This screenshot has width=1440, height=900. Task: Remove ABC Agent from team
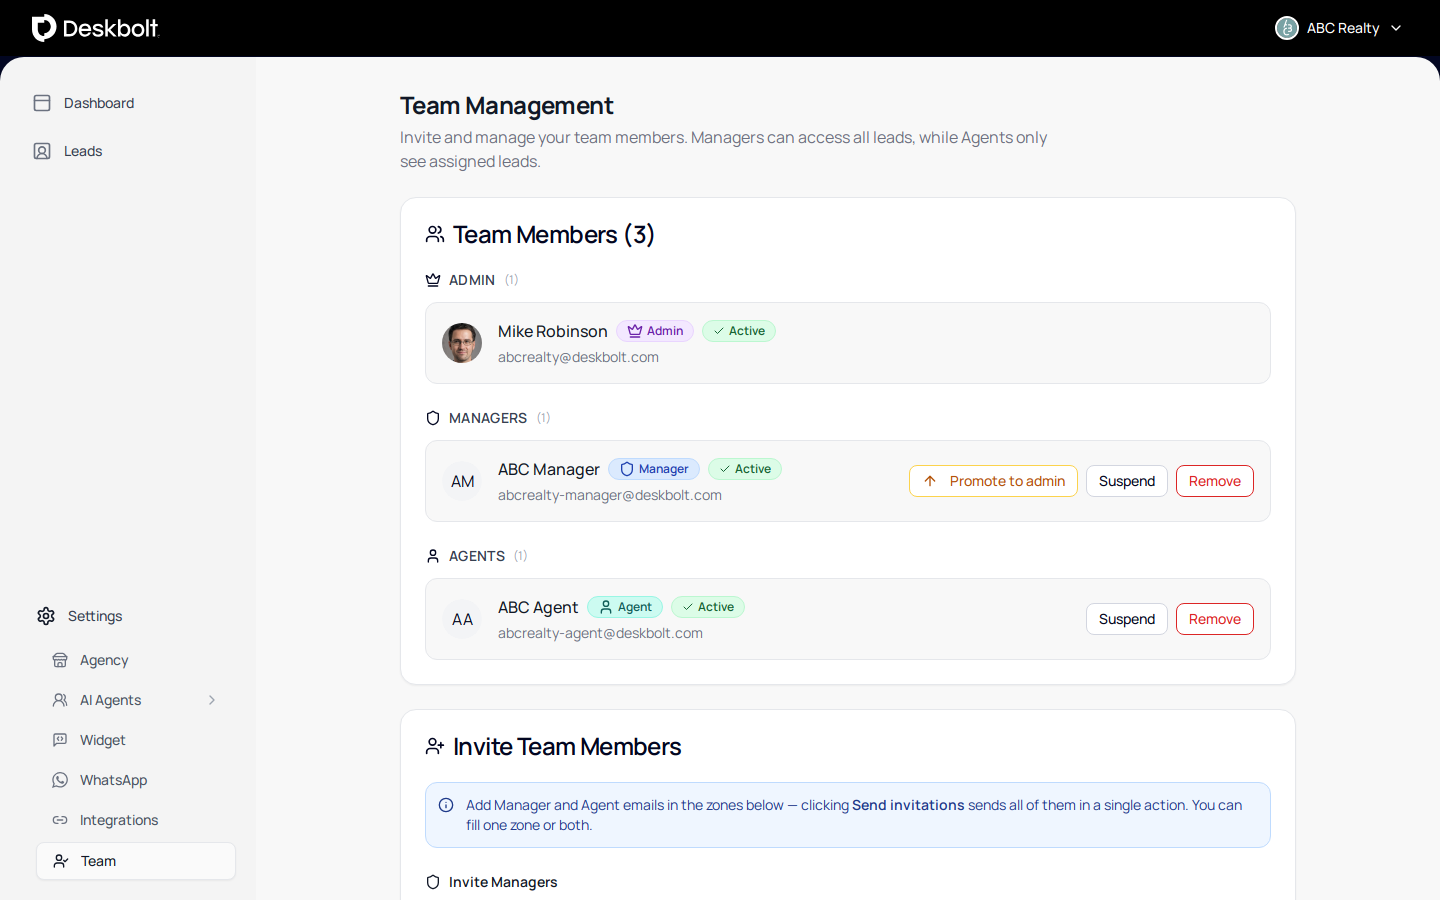point(1215,619)
